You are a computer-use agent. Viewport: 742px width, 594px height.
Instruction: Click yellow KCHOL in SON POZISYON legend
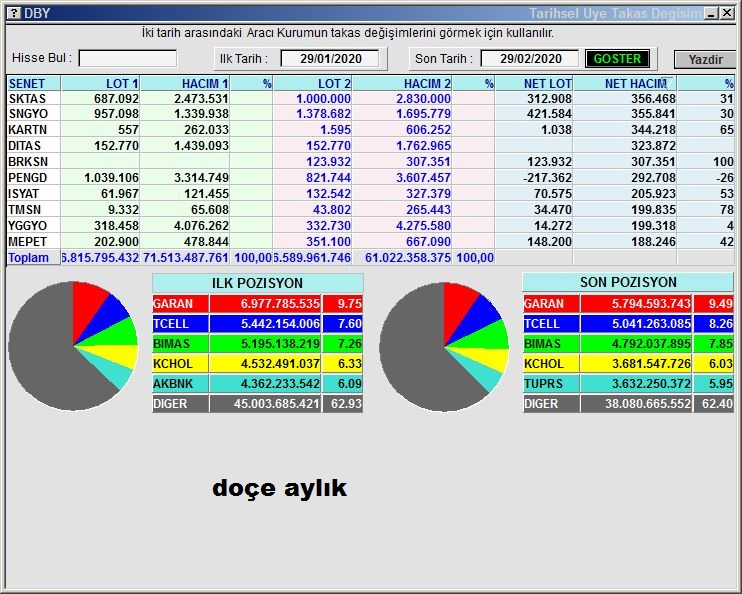coord(551,363)
